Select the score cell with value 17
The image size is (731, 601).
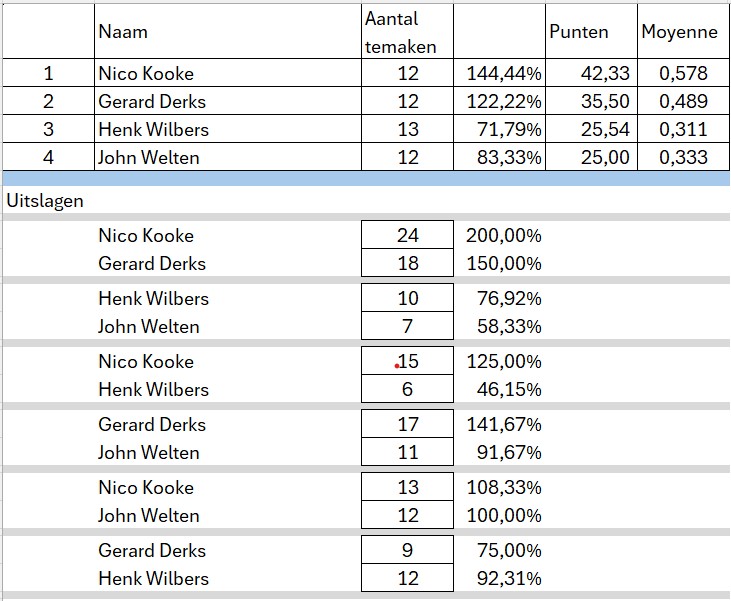407,425
